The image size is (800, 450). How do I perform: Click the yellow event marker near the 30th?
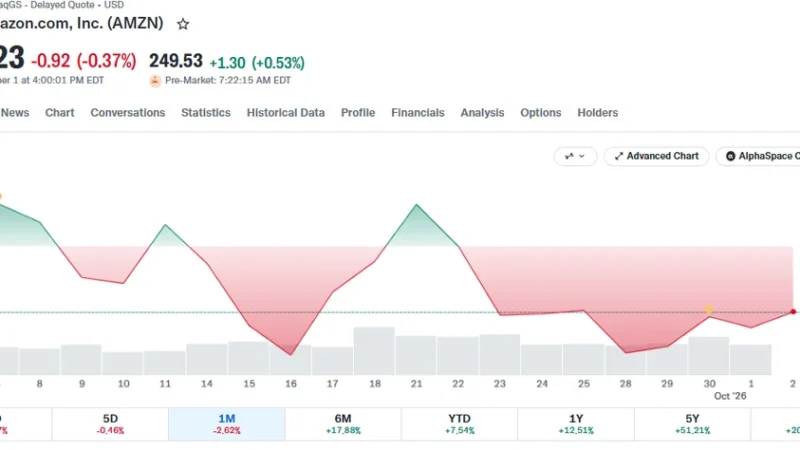coord(709,309)
